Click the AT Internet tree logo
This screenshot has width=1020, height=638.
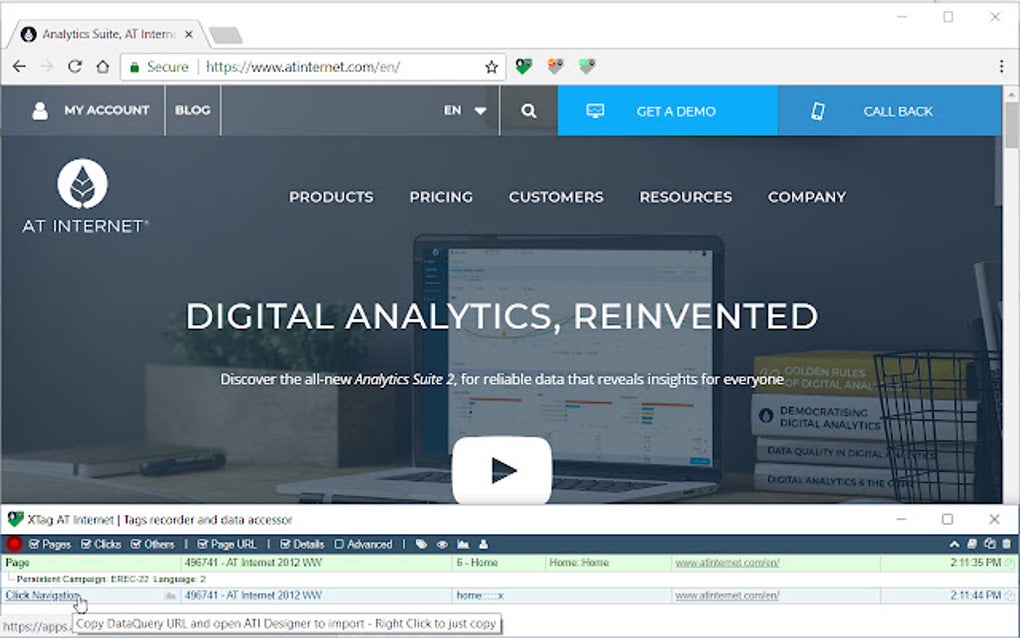point(85,186)
